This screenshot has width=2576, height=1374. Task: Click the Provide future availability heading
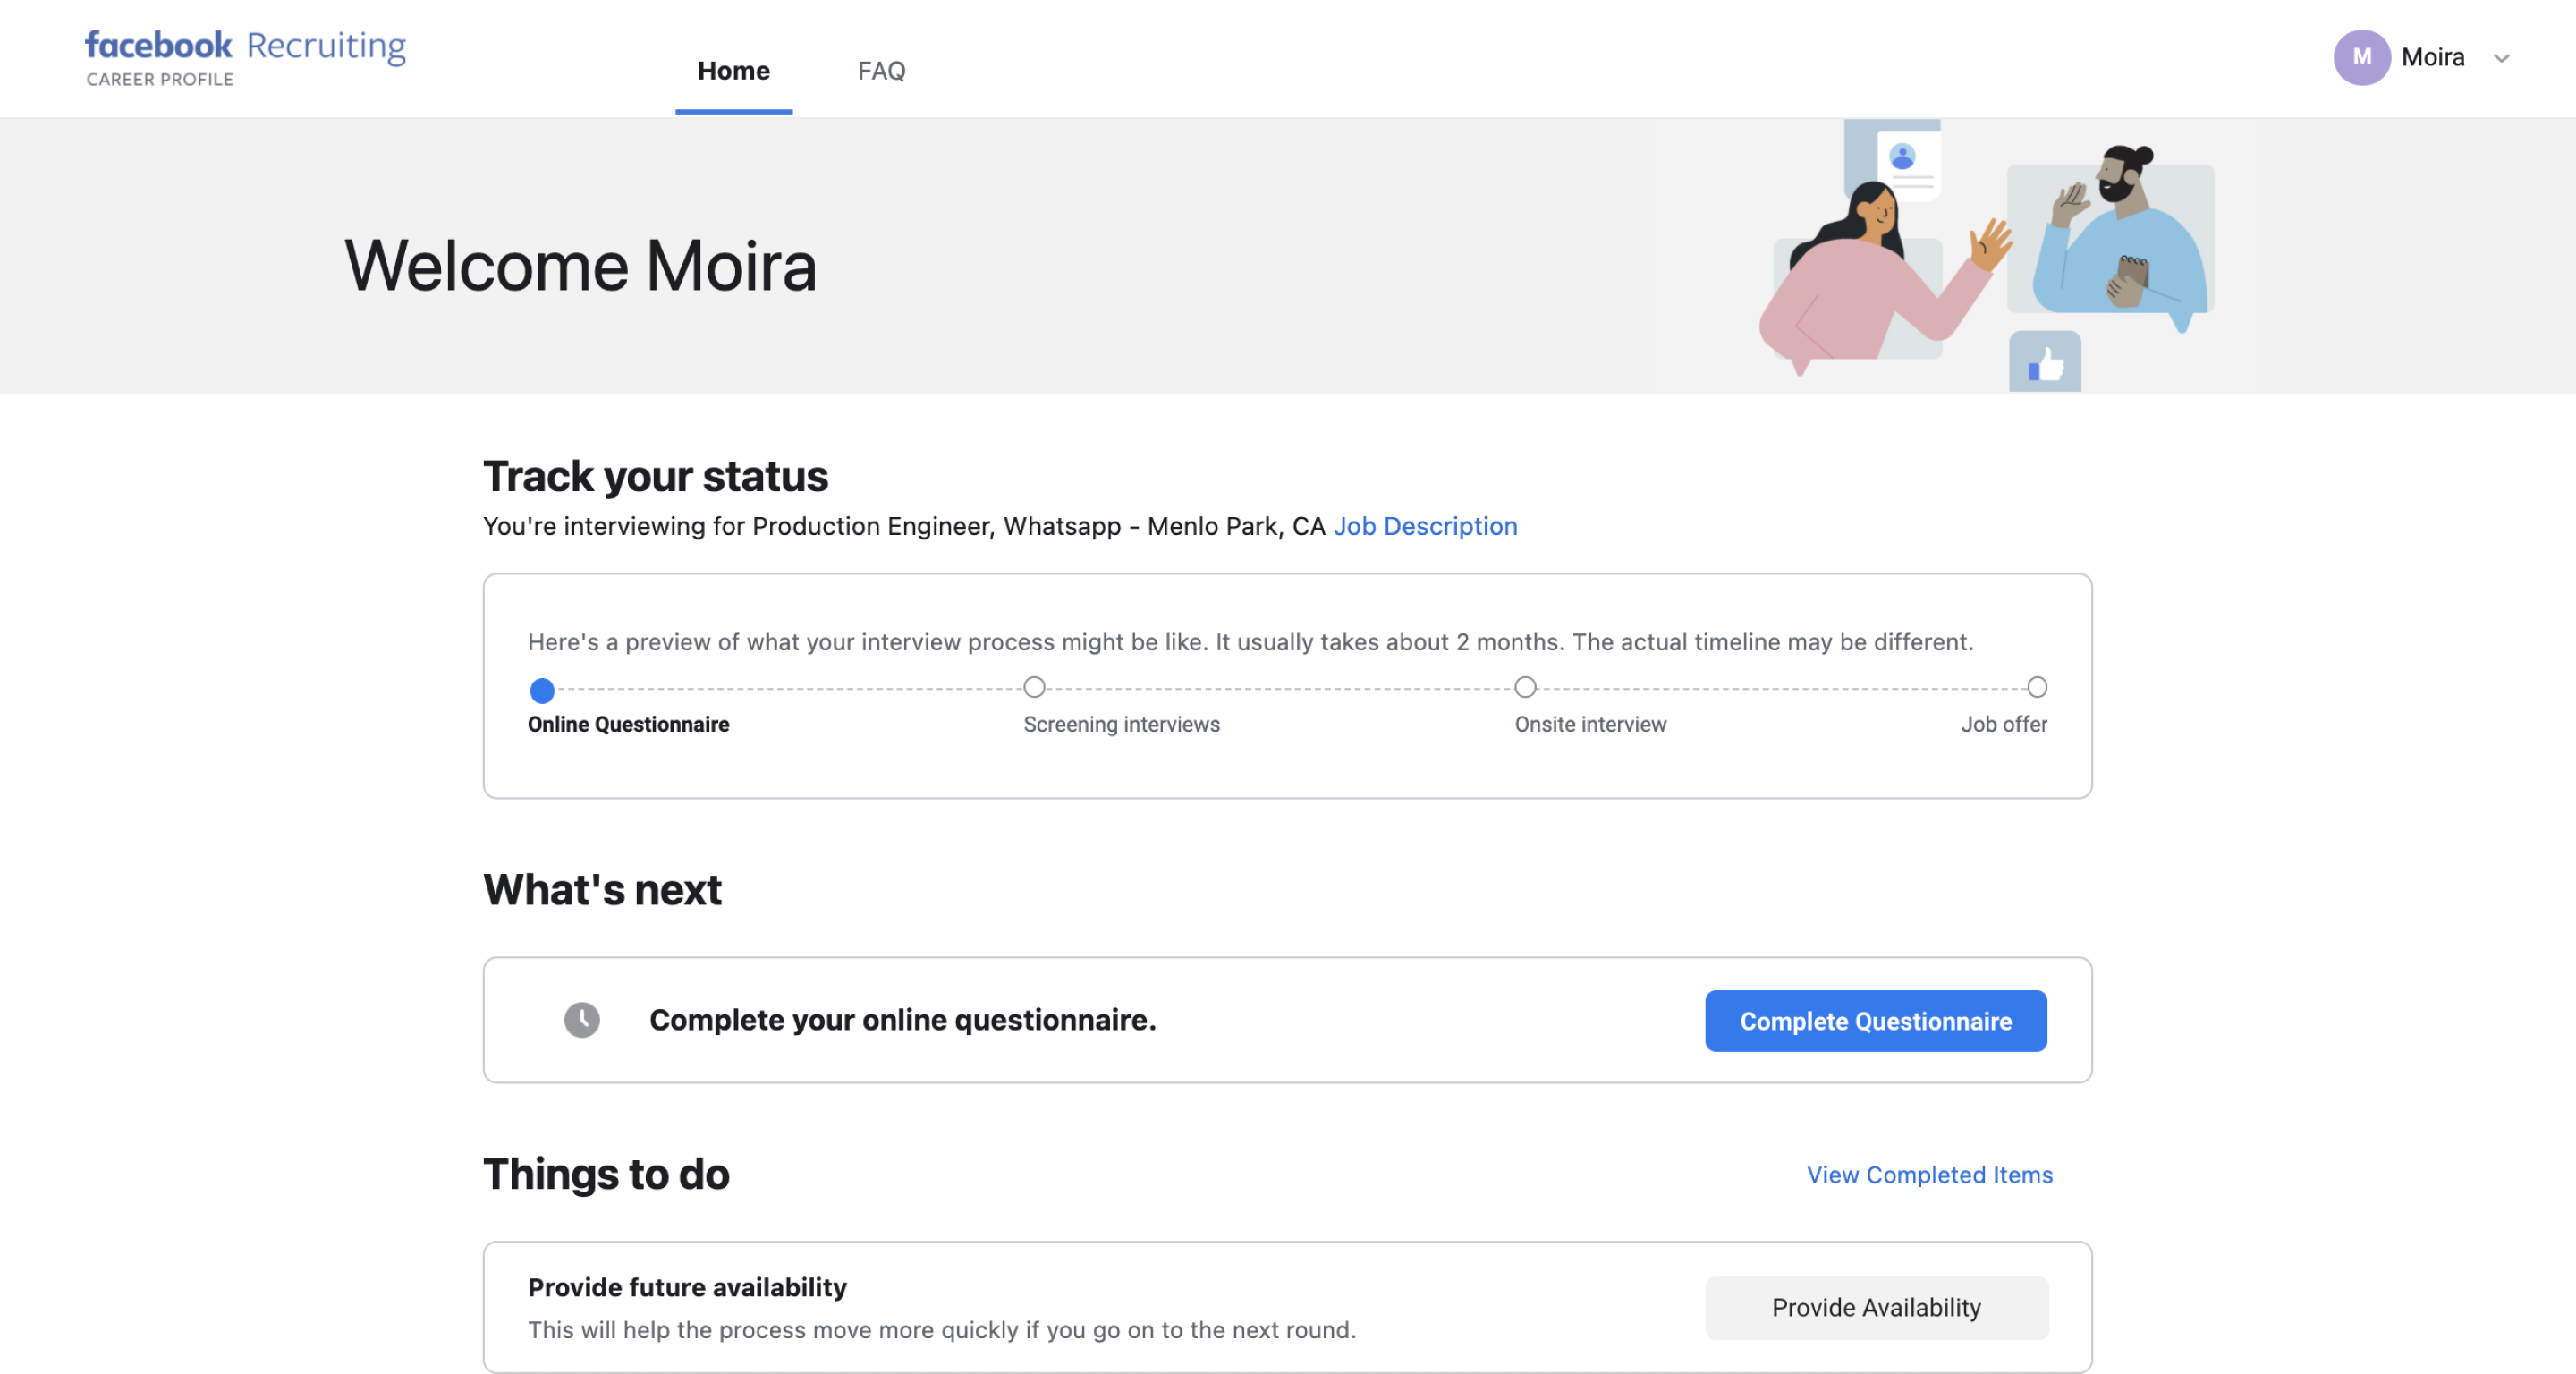pos(687,1287)
